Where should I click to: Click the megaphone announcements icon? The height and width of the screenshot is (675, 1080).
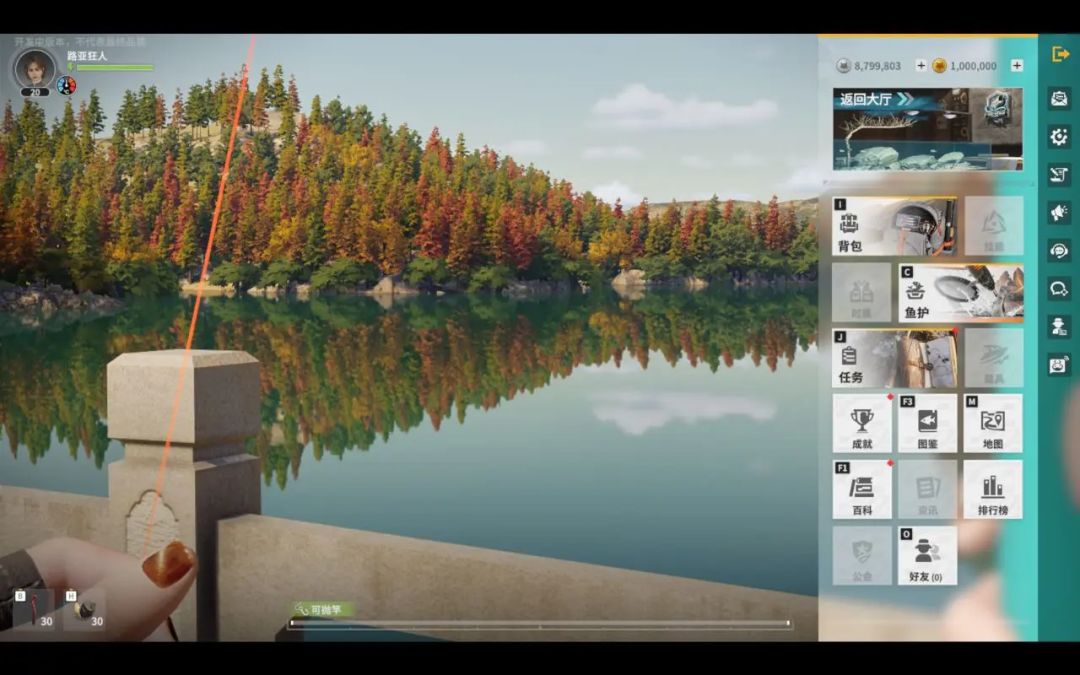tap(1059, 213)
